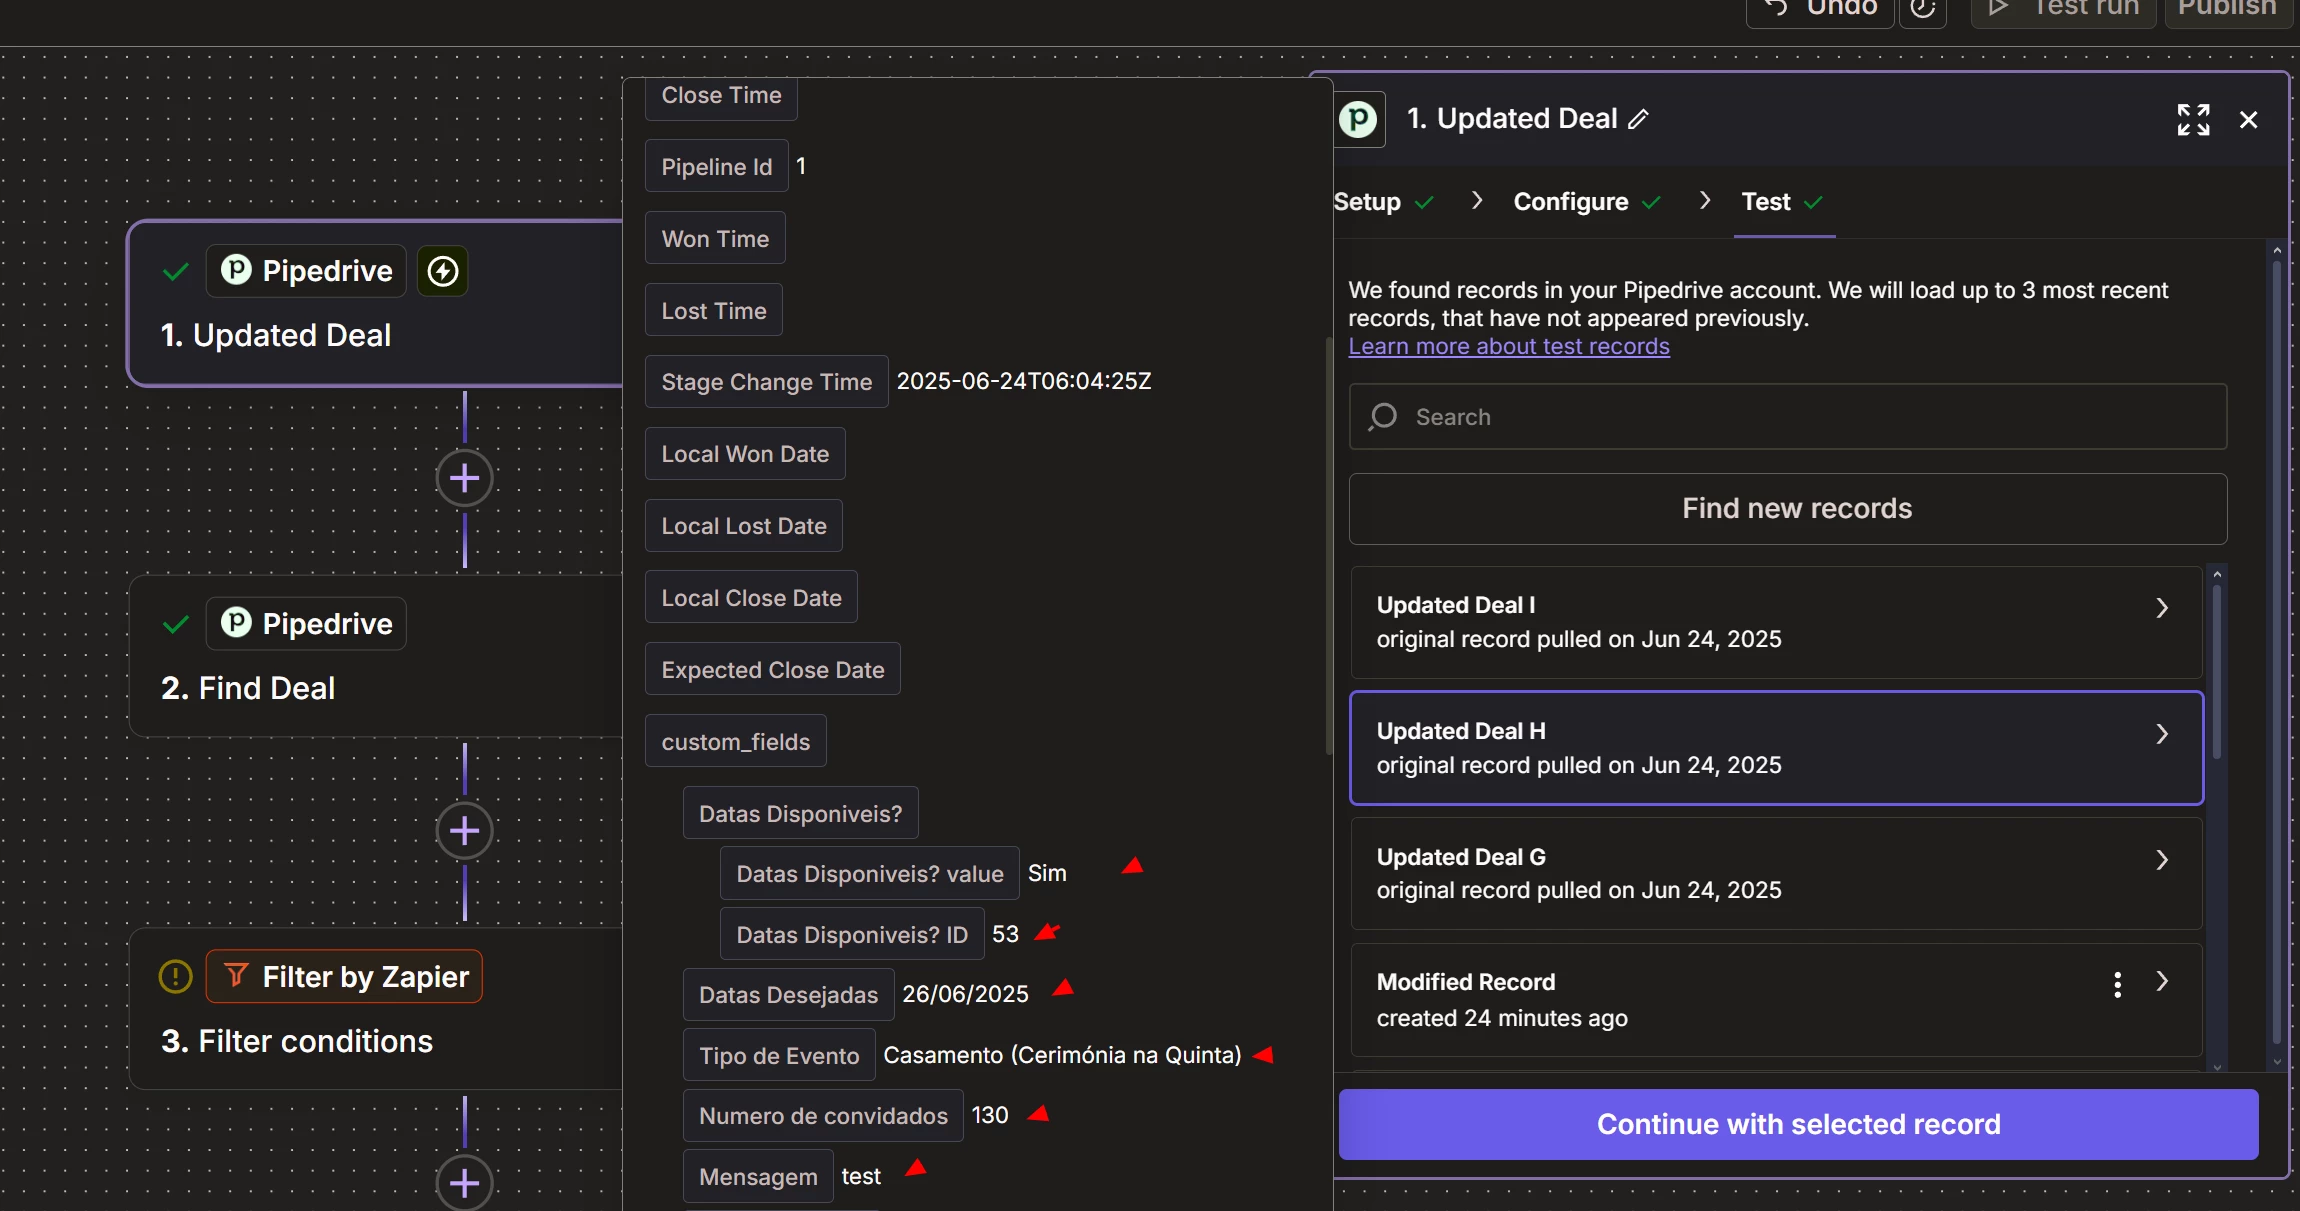Click the version history clock icon
This screenshot has width=2300, height=1211.
click(1922, 10)
